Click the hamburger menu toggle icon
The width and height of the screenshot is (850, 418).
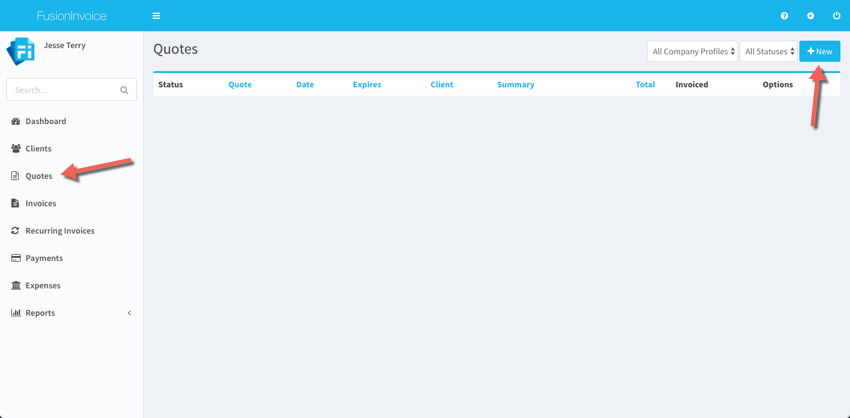(156, 16)
